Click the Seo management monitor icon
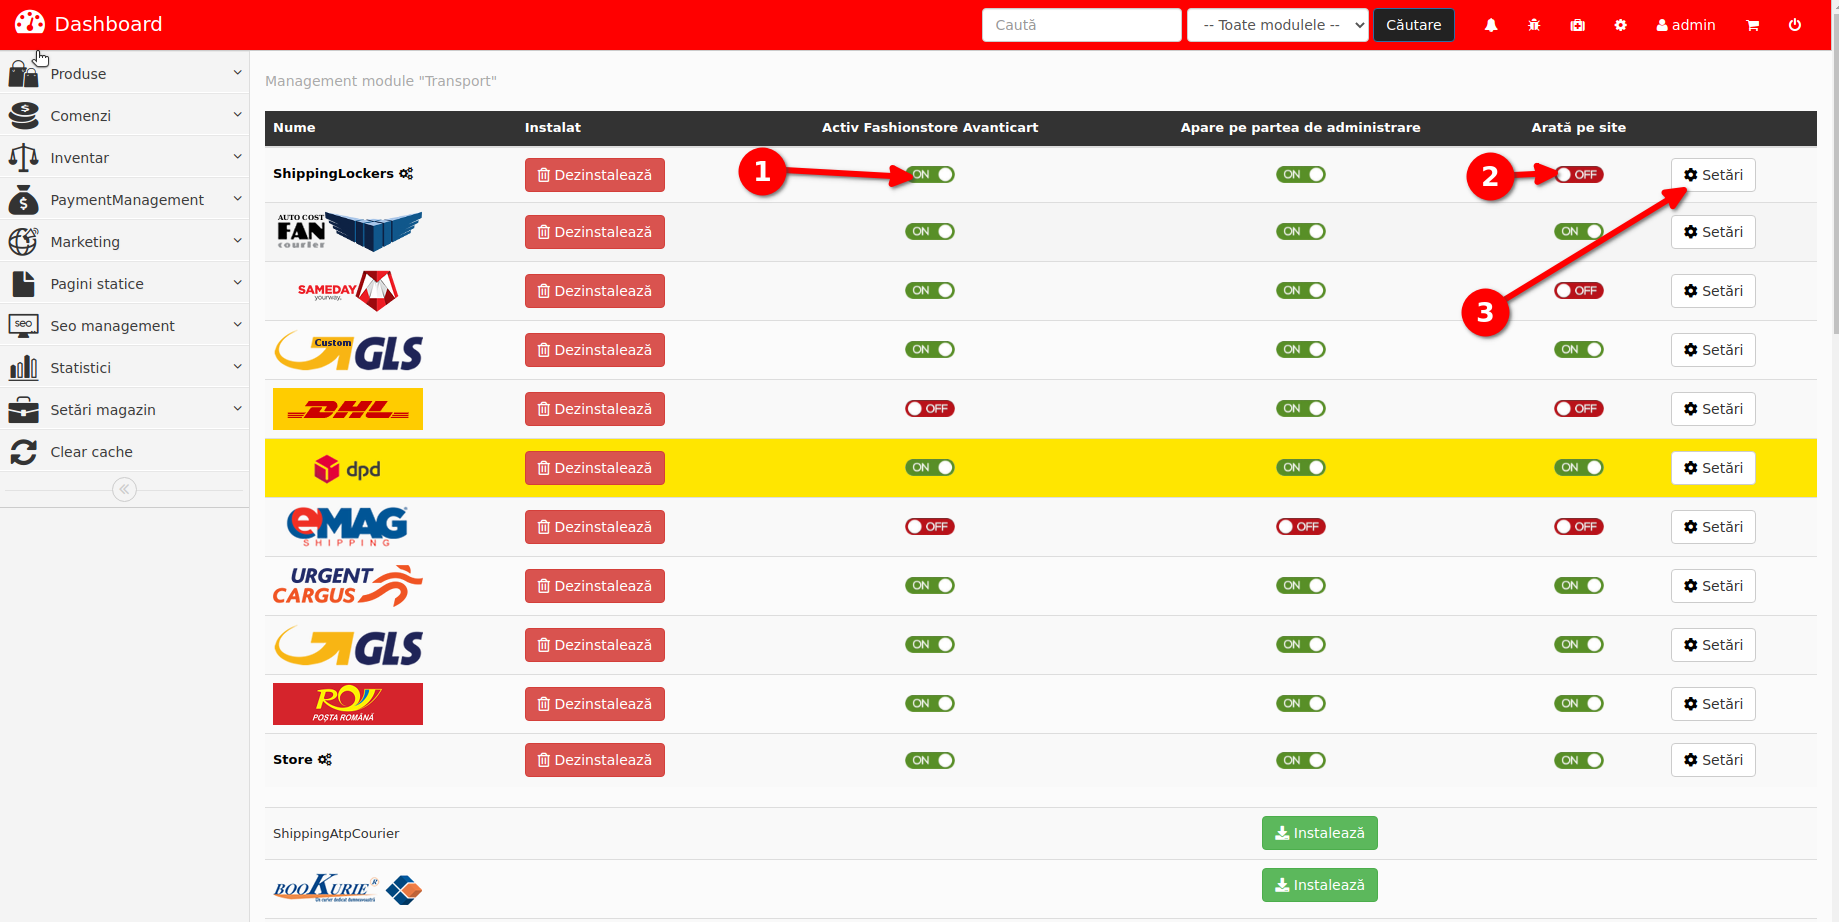 (x=23, y=325)
